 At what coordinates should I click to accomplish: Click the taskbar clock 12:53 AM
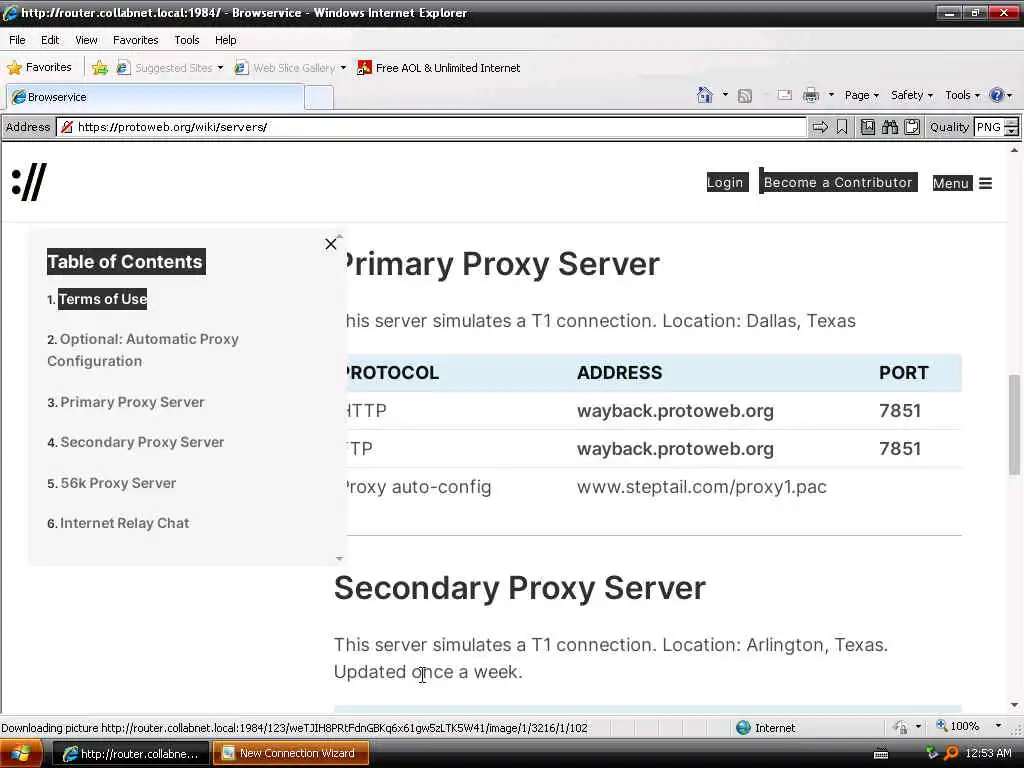988,753
